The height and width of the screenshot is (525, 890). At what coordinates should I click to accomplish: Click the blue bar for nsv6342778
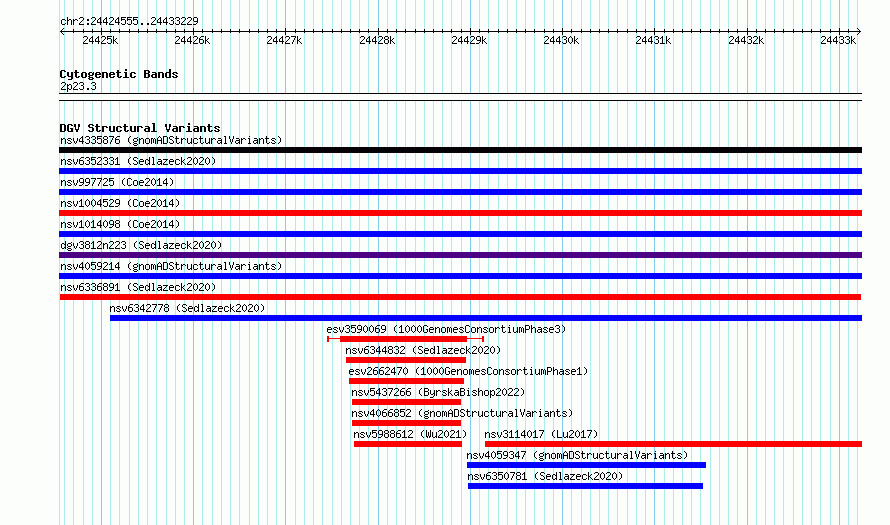[486, 318]
